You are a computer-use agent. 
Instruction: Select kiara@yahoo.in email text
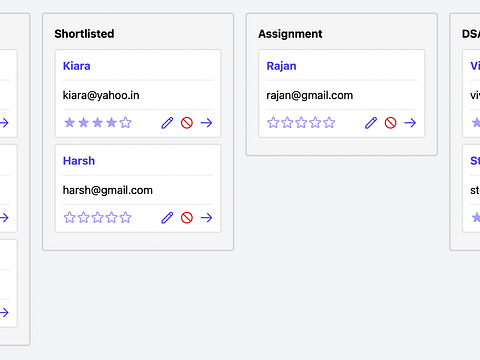(x=101, y=95)
